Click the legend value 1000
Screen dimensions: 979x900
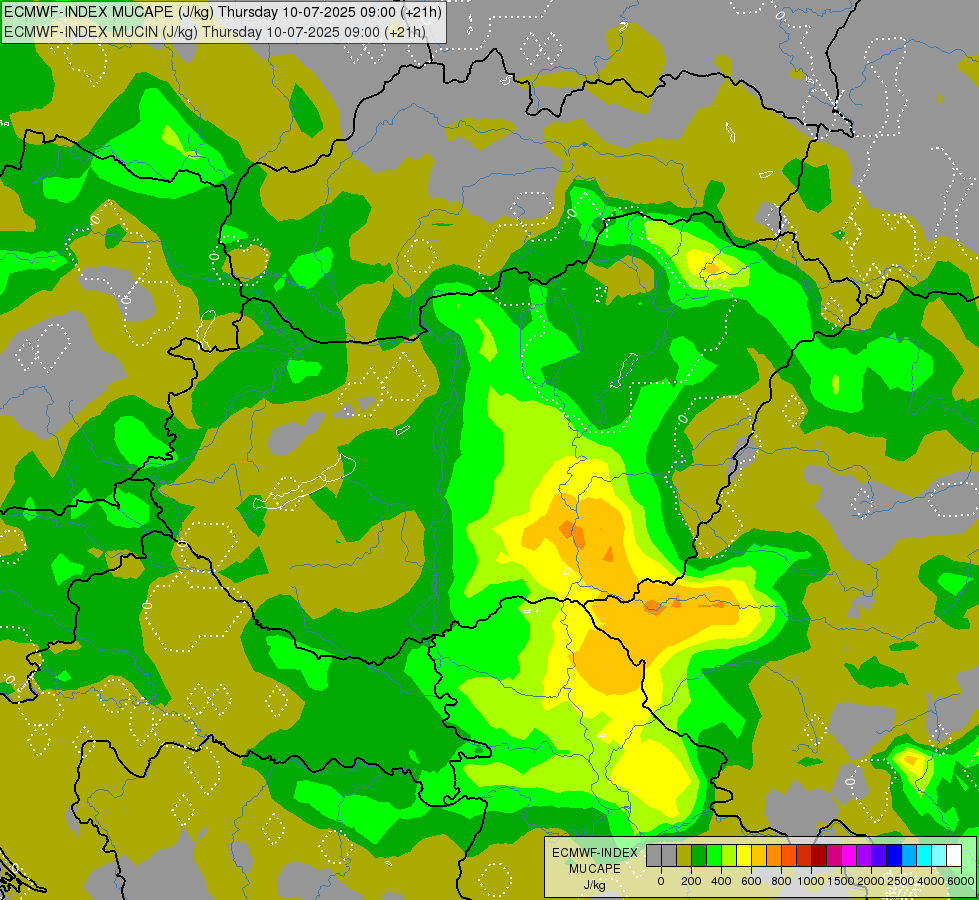click(812, 881)
